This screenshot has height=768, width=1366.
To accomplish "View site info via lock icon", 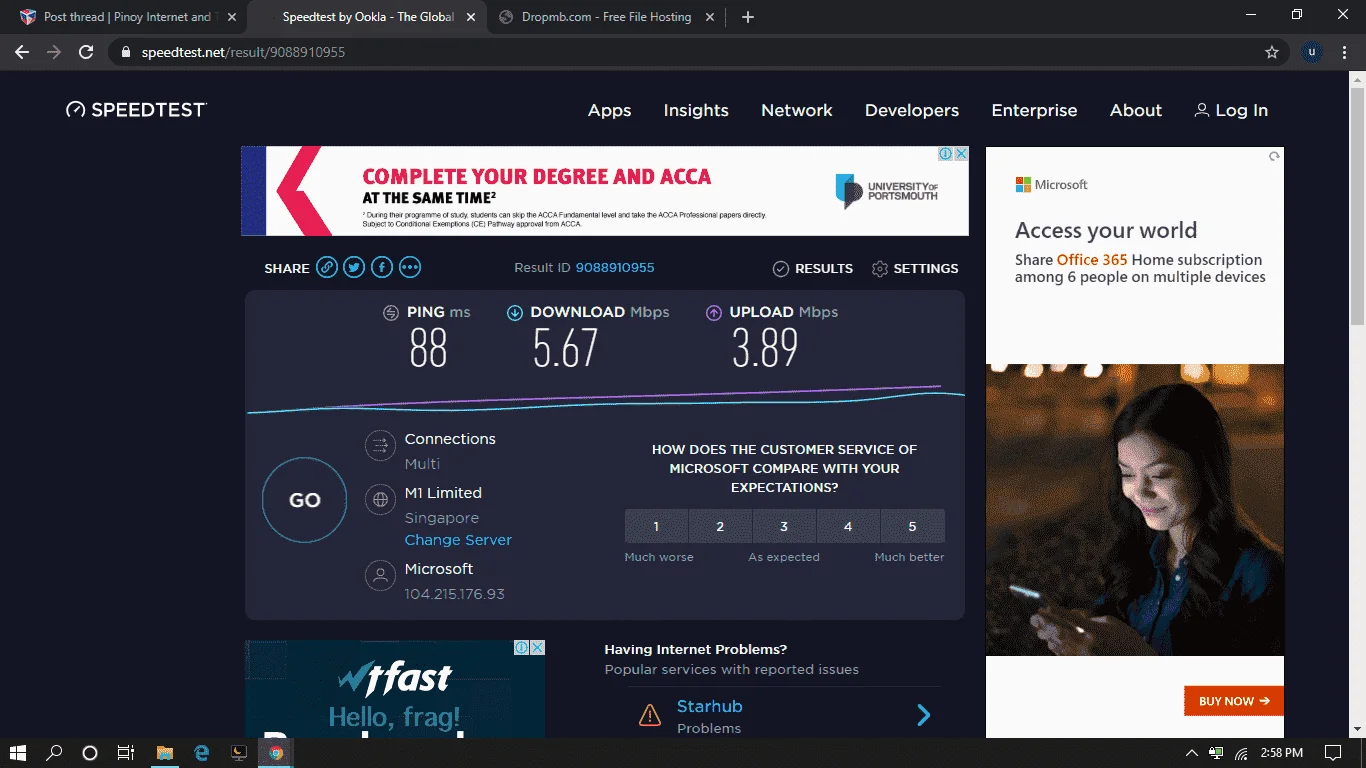I will 124,52.
